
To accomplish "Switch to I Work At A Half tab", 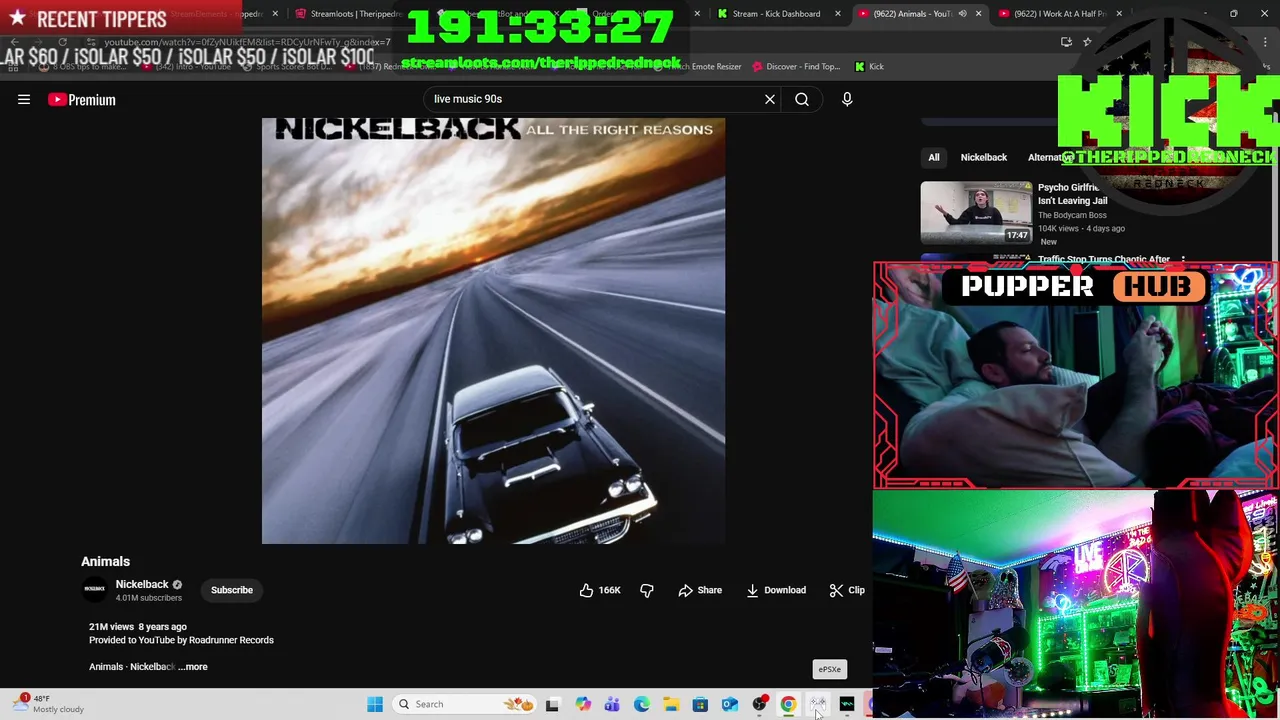I will click(1058, 14).
